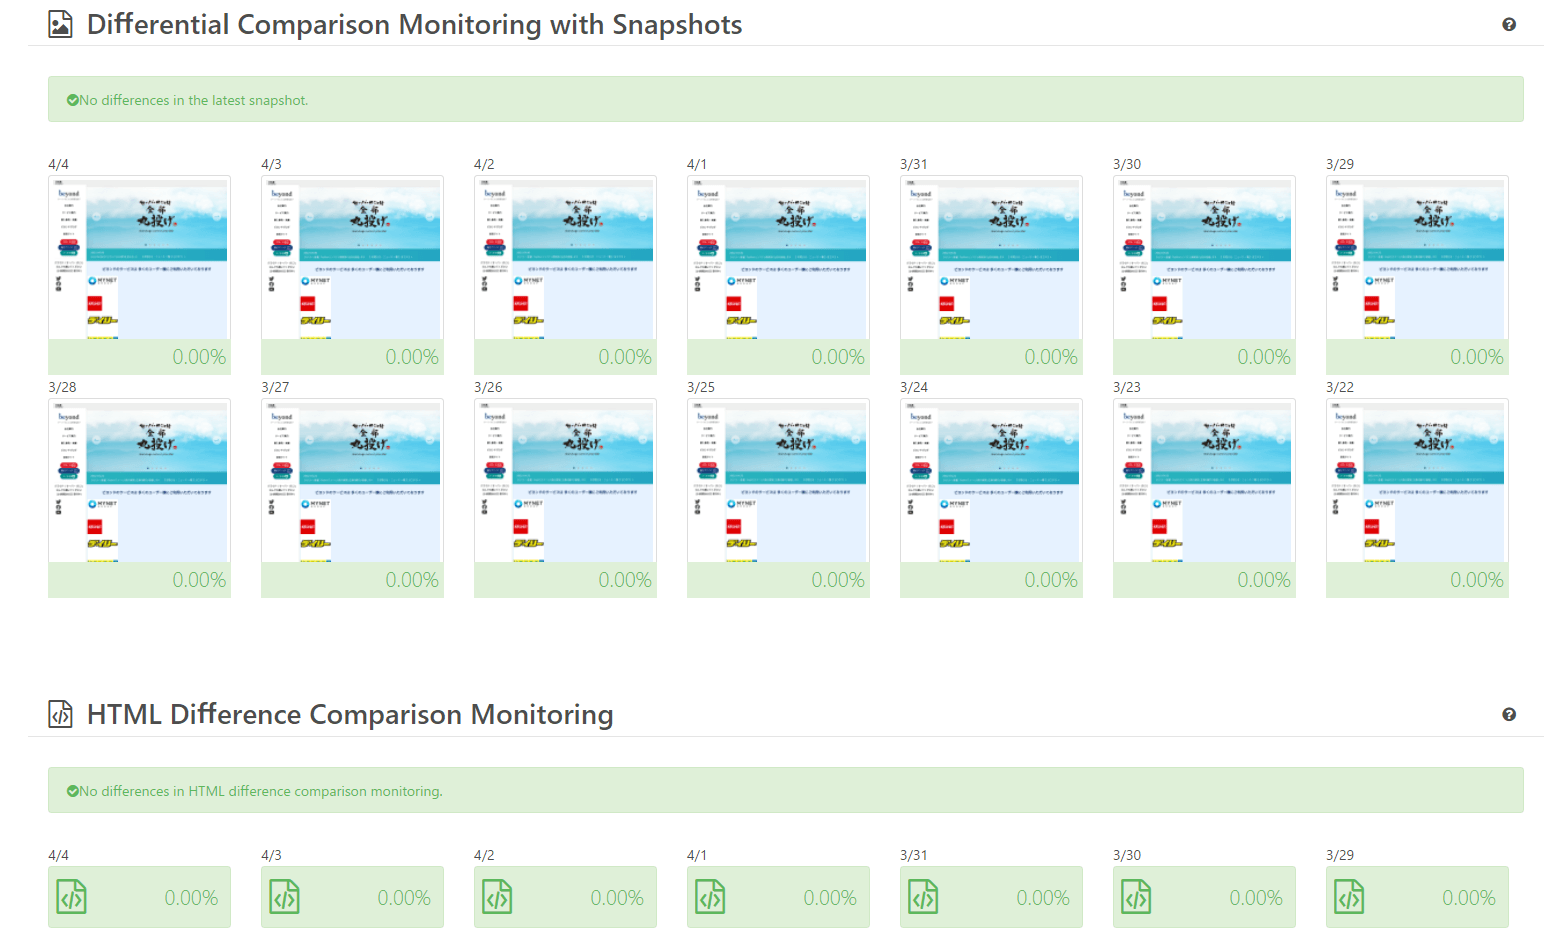The width and height of the screenshot is (1561, 940).
Task: Open the 3/30 HTML diff file icon
Action: pos(1136,897)
